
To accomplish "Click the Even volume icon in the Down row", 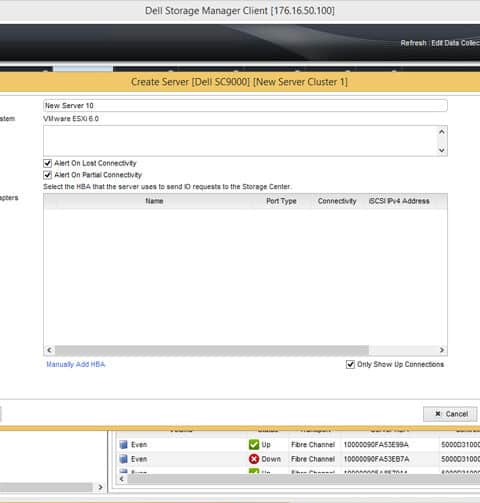I will pyautogui.click(x=124, y=459).
